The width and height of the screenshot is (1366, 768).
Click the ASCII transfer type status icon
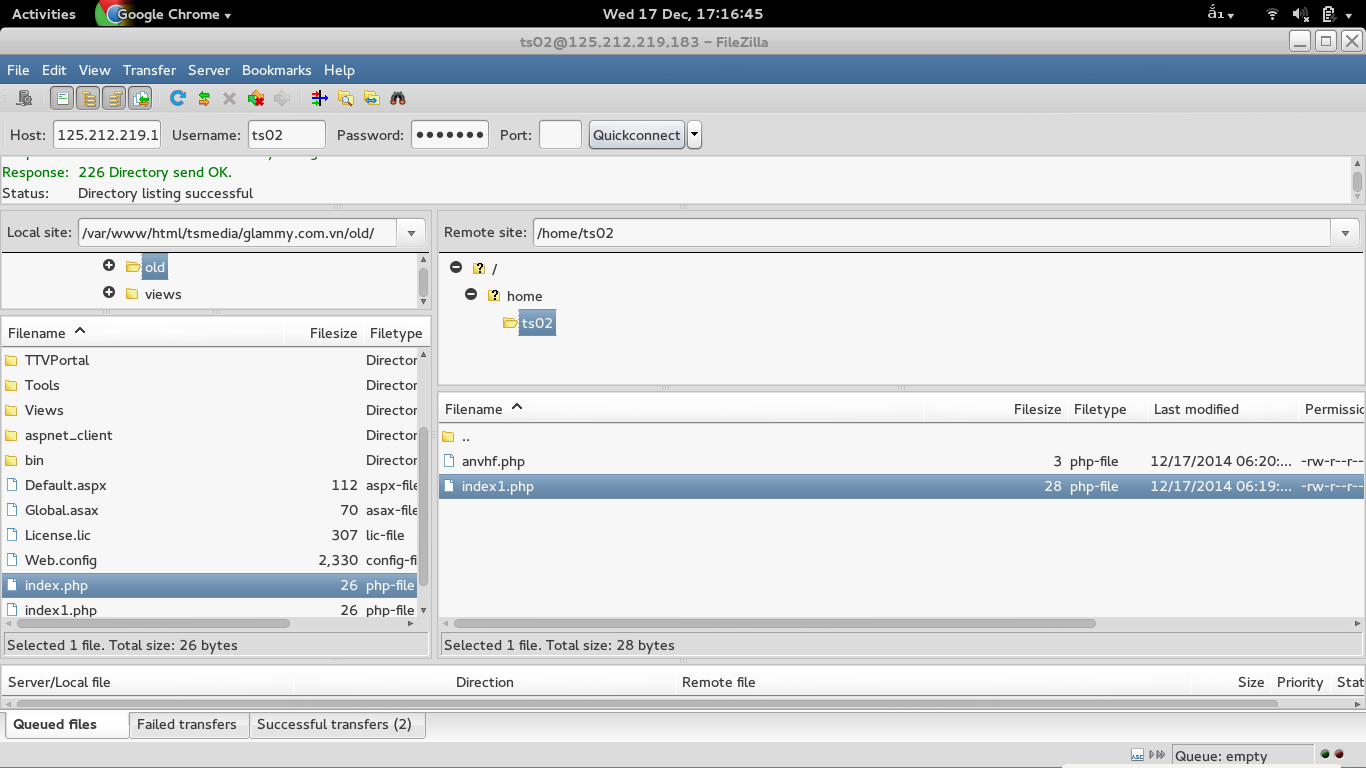pyautogui.click(x=1138, y=755)
